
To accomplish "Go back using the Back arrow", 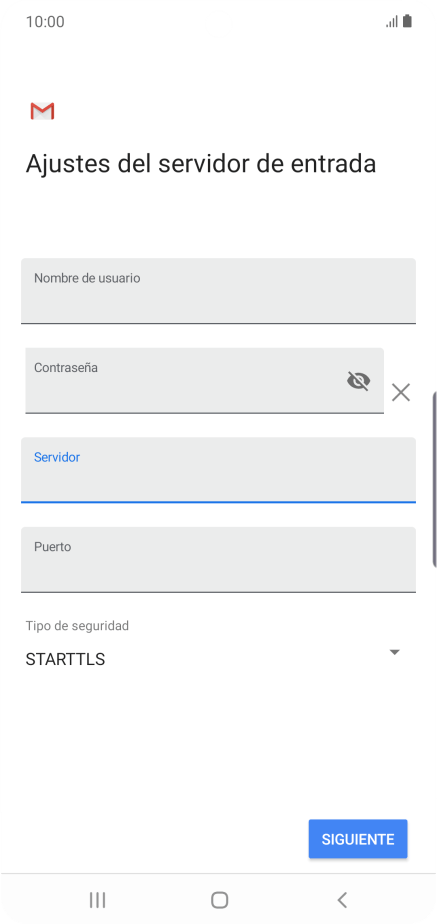I will click(342, 900).
